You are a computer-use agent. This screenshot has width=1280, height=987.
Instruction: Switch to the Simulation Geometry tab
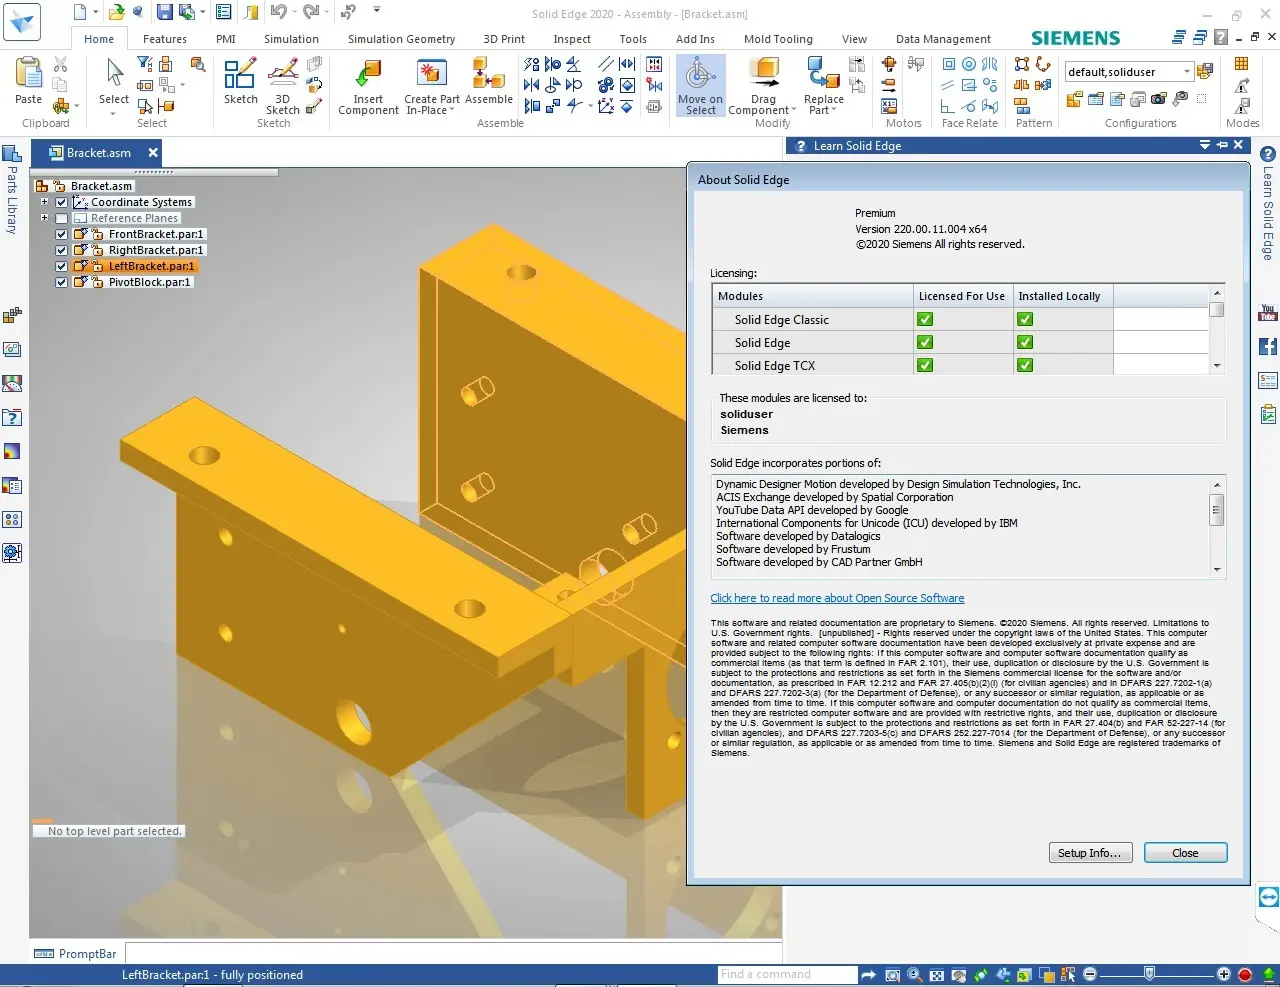(401, 39)
